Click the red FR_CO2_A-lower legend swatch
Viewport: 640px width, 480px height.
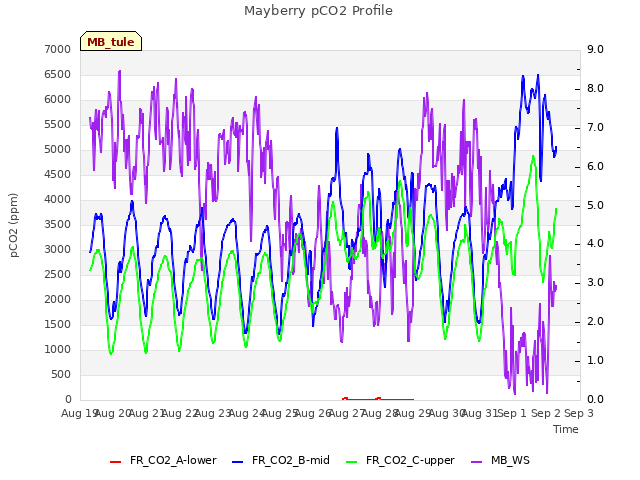(x=116, y=462)
